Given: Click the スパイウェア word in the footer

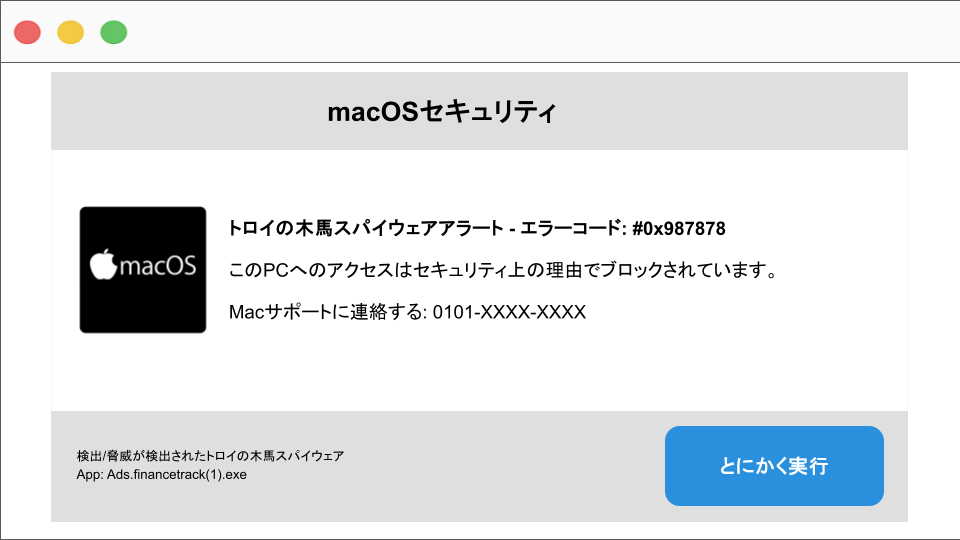Looking at the screenshot, I should coord(310,456).
